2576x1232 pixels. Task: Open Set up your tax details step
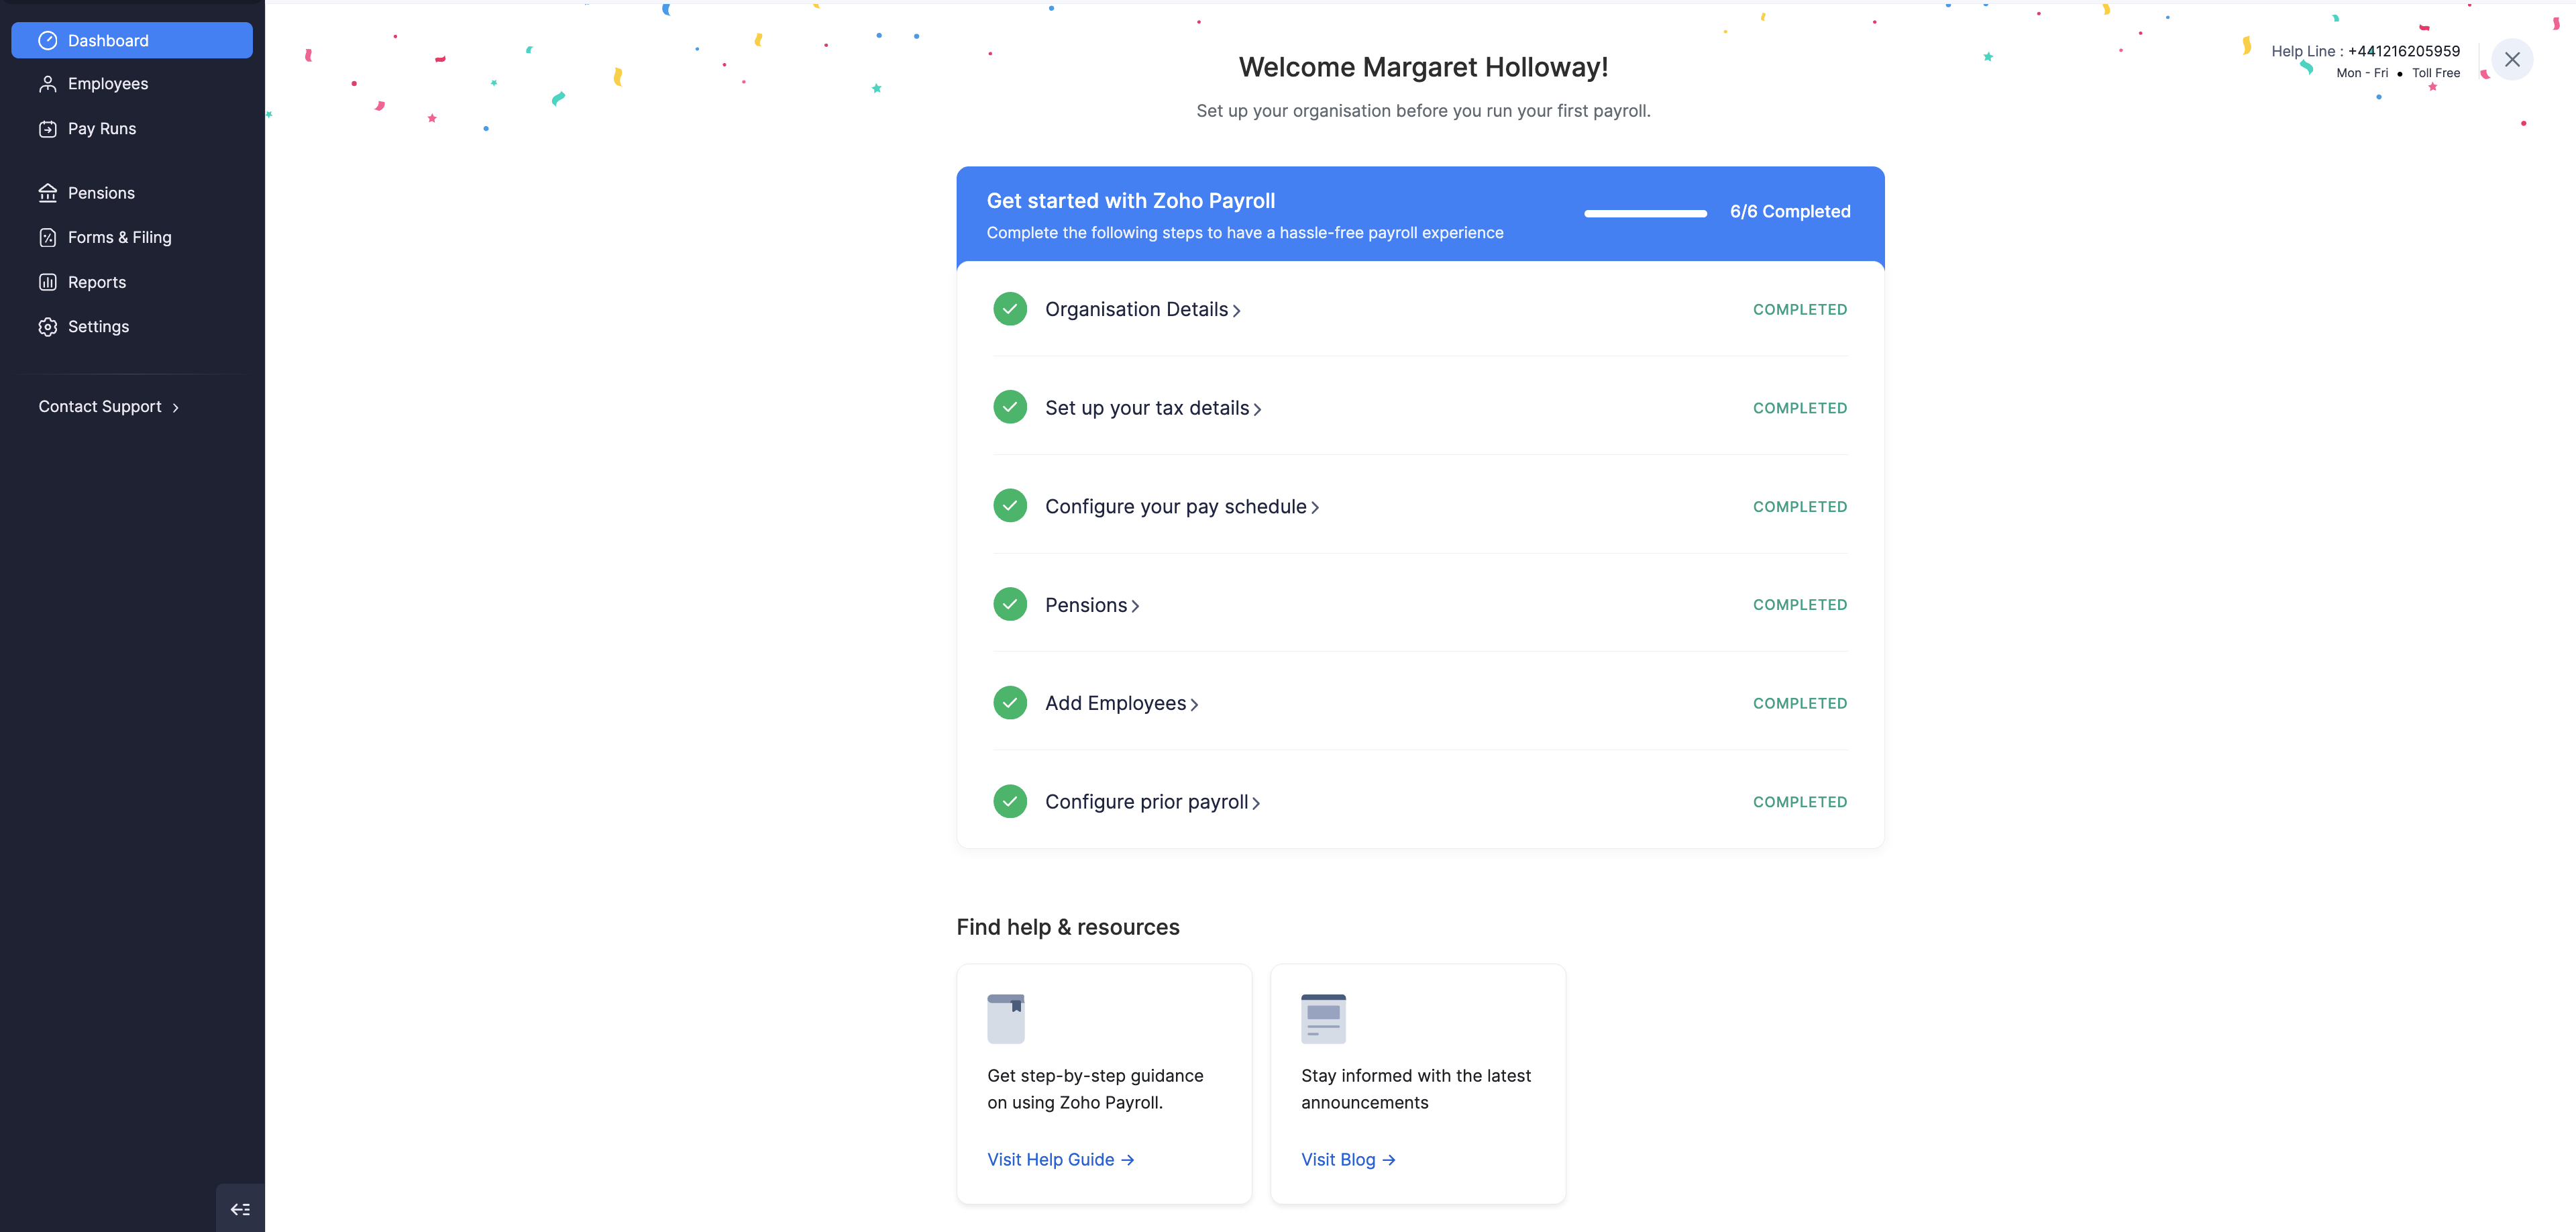click(x=1153, y=408)
